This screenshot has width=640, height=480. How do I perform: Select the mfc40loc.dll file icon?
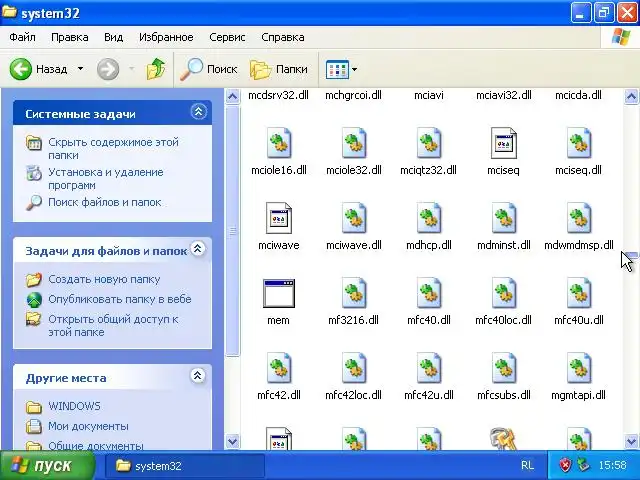coord(504,293)
